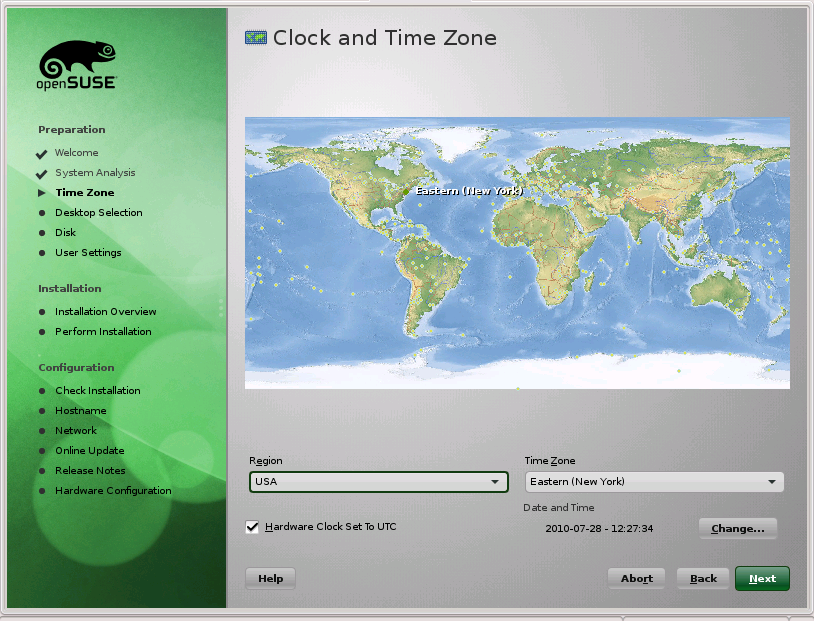814x621 pixels.
Task: Click the Preparation section heading
Action: tap(72, 130)
